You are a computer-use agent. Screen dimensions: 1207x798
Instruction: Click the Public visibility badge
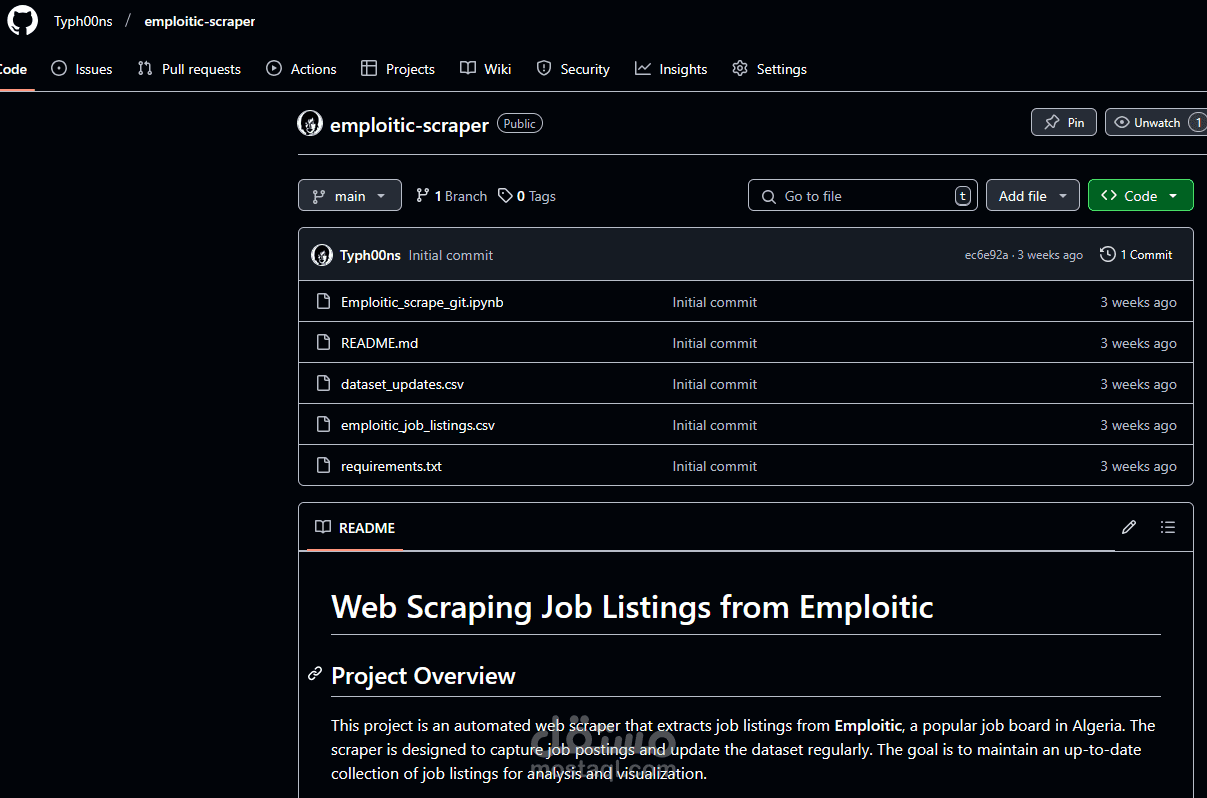point(520,124)
